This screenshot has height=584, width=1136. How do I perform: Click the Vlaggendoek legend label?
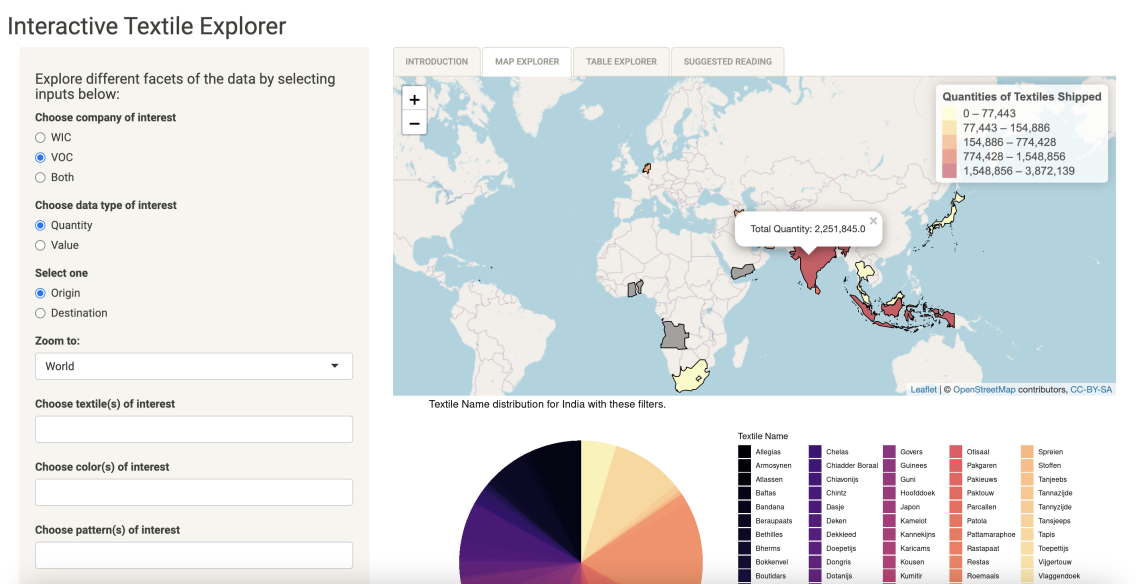pos(1058,576)
